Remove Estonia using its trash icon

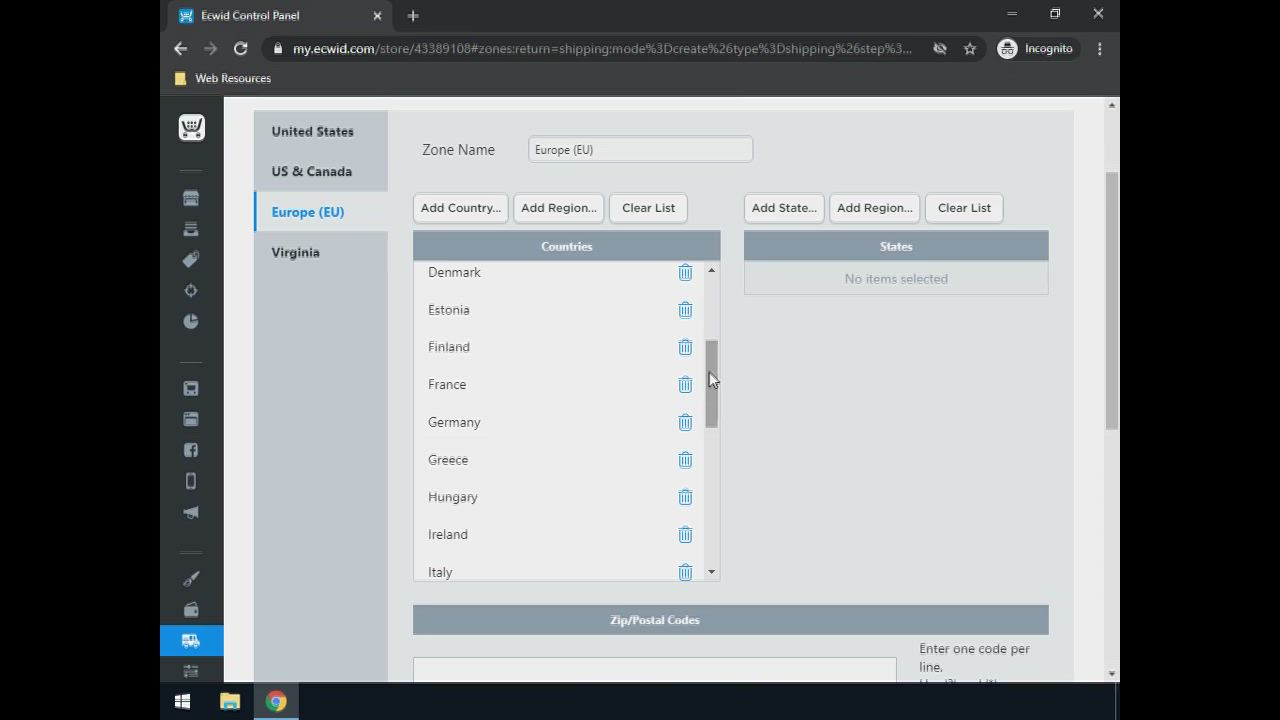point(685,310)
